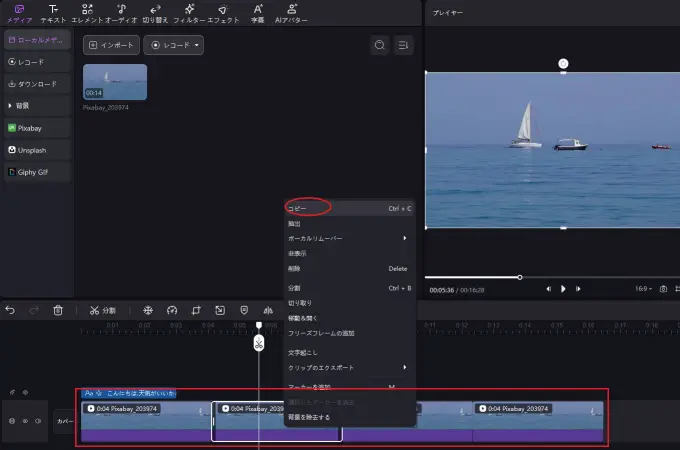This screenshot has height=450, width=680.
Task: Toggle track lock icon on video track
Action: (12, 421)
